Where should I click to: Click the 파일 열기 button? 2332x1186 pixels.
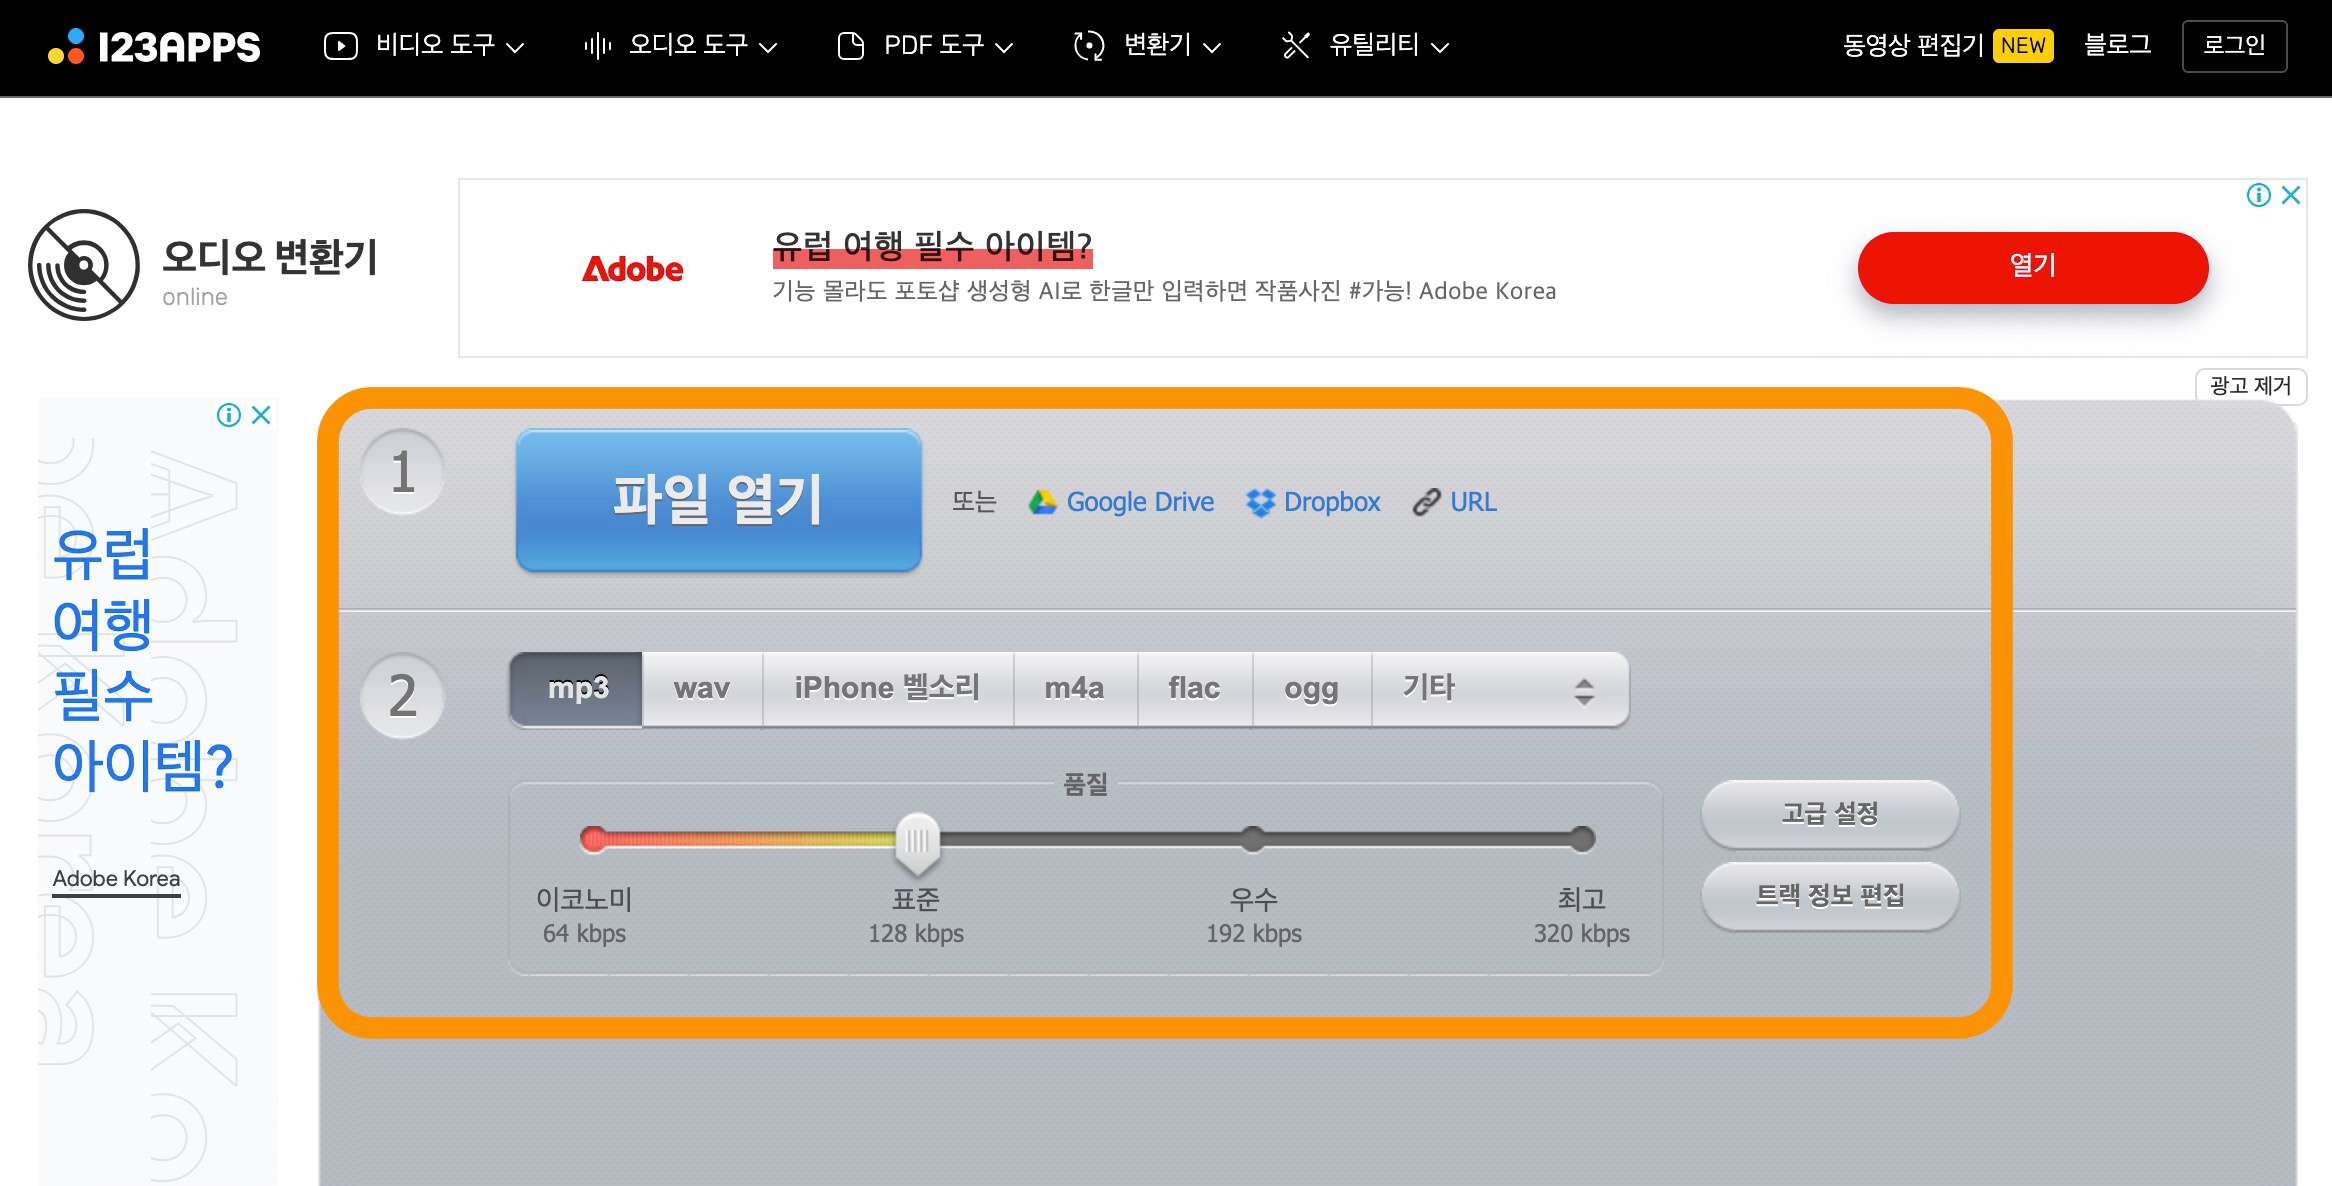718,500
